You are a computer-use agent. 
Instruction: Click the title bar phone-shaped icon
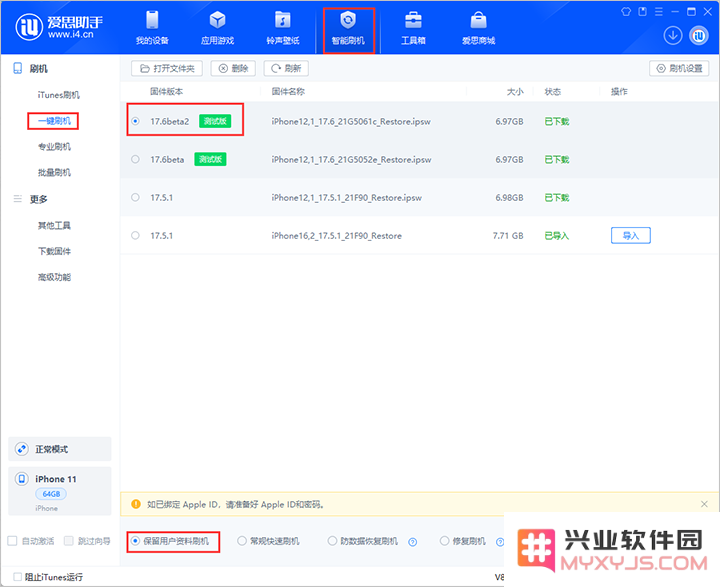coord(642,11)
